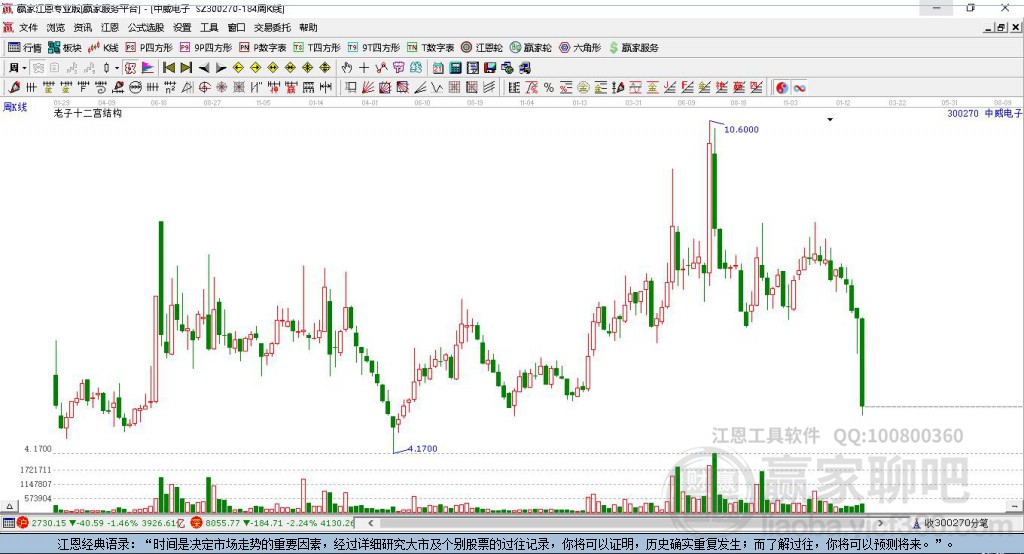
Task: Click the save floppy disk icon
Action: pos(490,68)
